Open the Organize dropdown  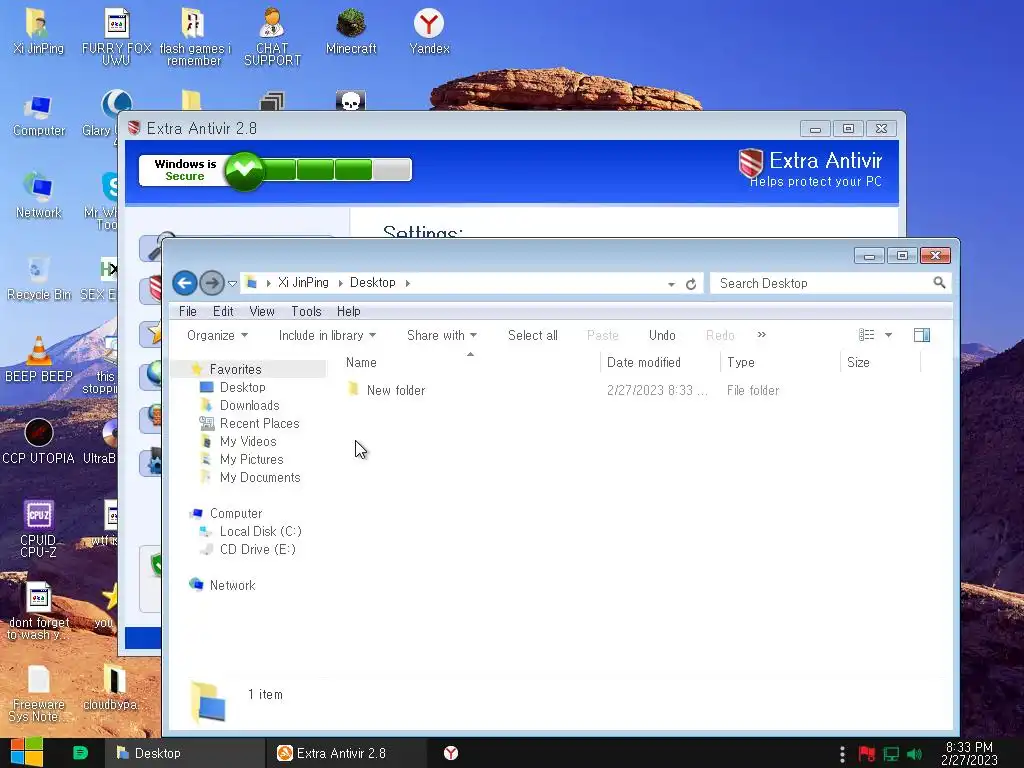(x=217, y=335)
